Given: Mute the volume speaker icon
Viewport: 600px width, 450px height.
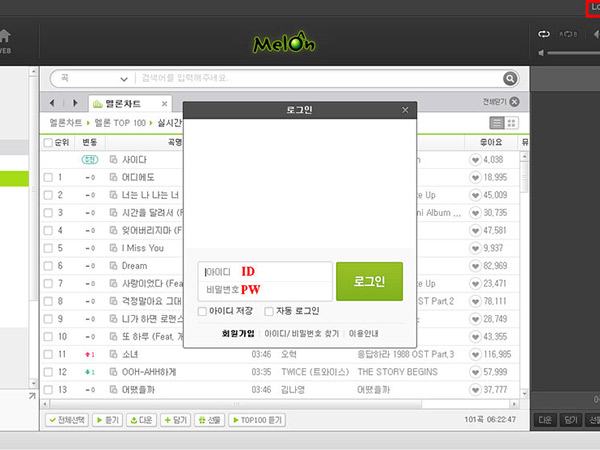Looking at the screenshot, I should coord(541,53).
